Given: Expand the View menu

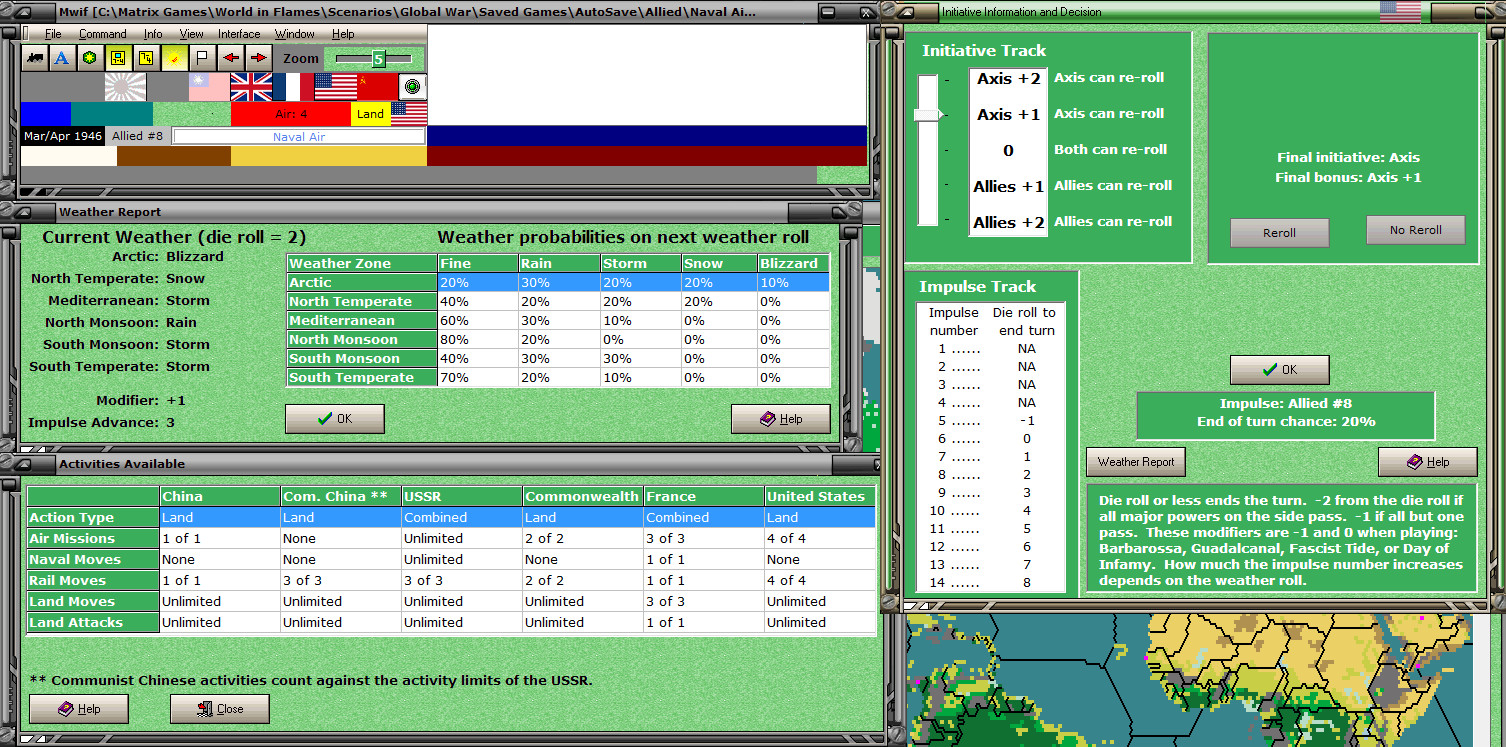Looking at the screenshot, I should (x=191, y=34).
